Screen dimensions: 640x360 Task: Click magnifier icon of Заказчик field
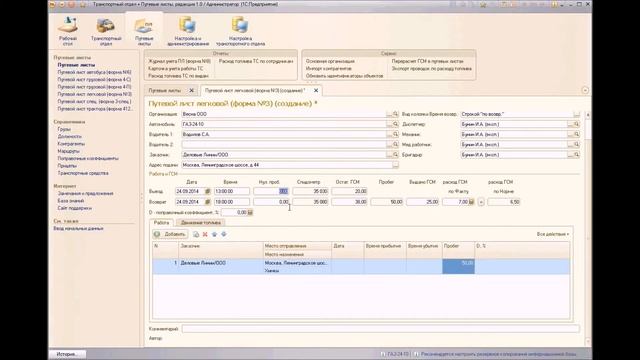click(396, 155)
